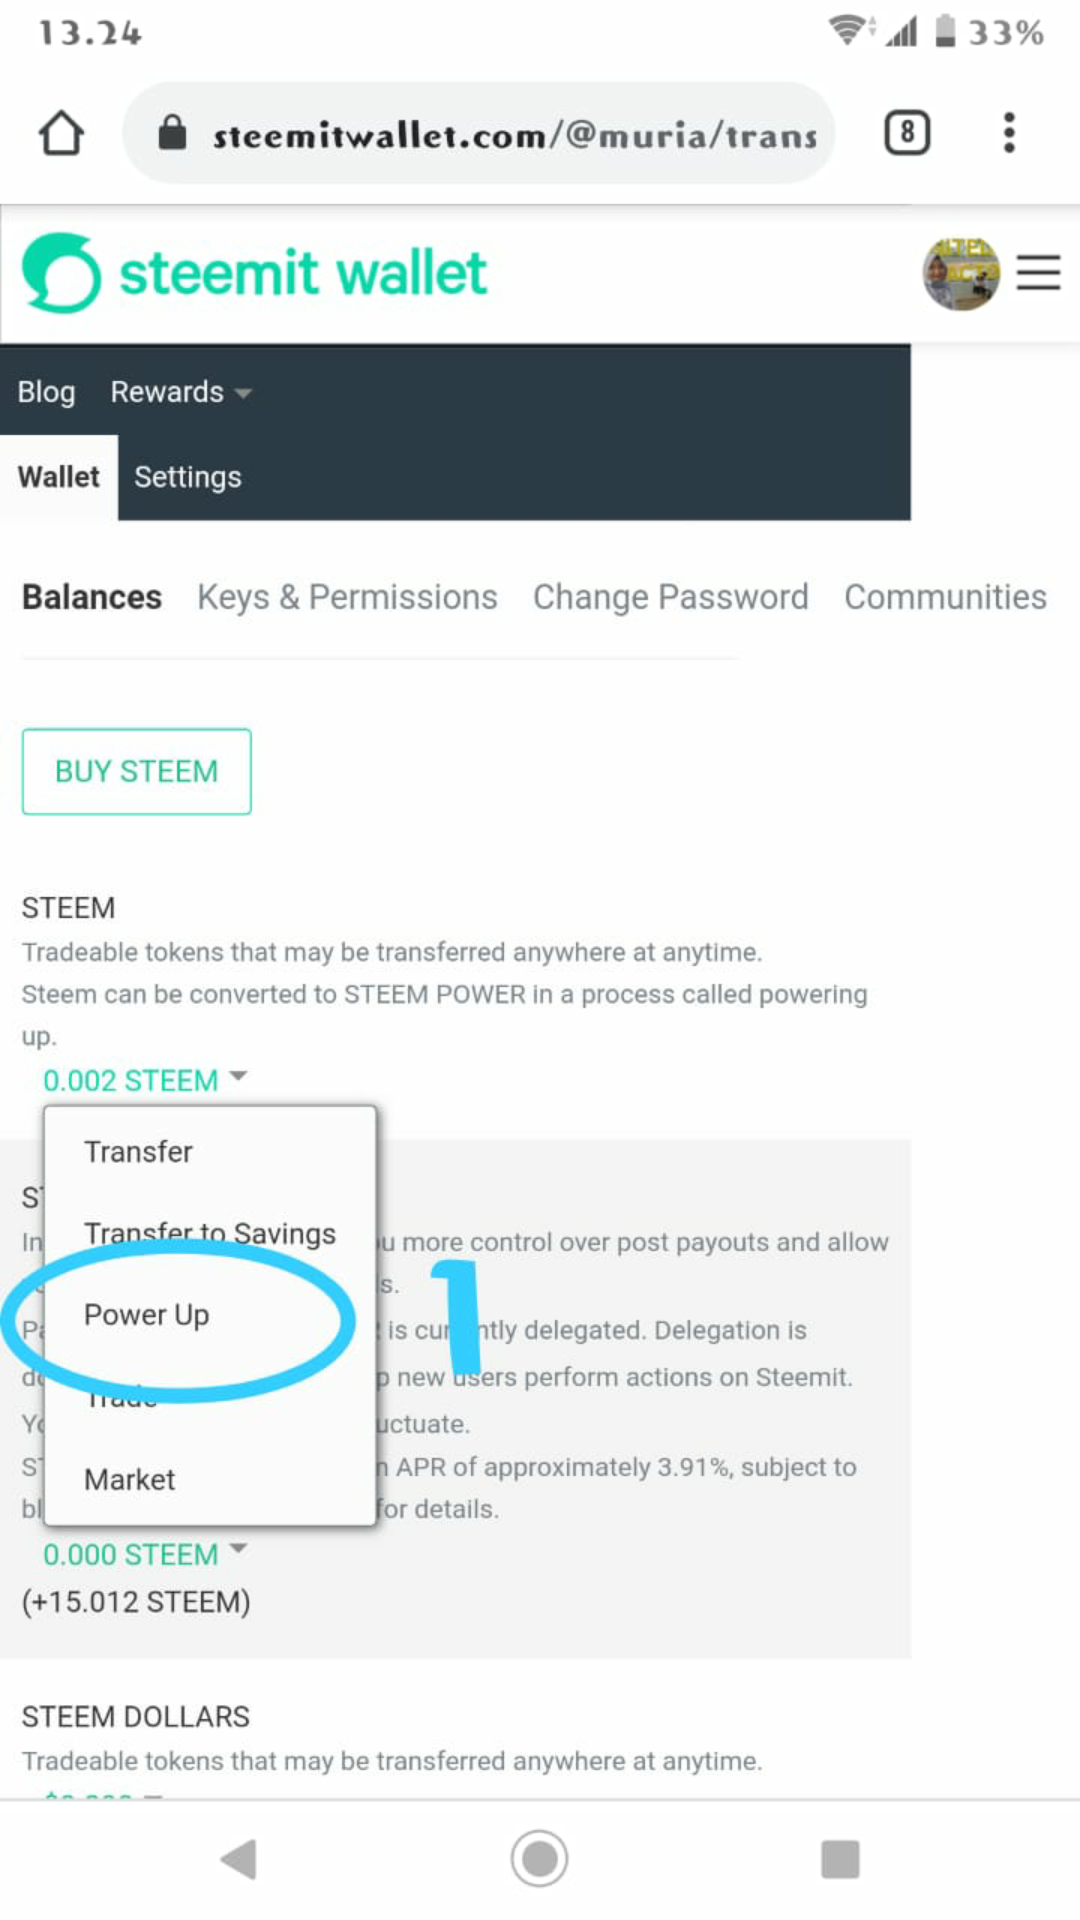
Task: Toggle the 0.002 STEEM balance dropdown
Action: (x=144, y=1080)
